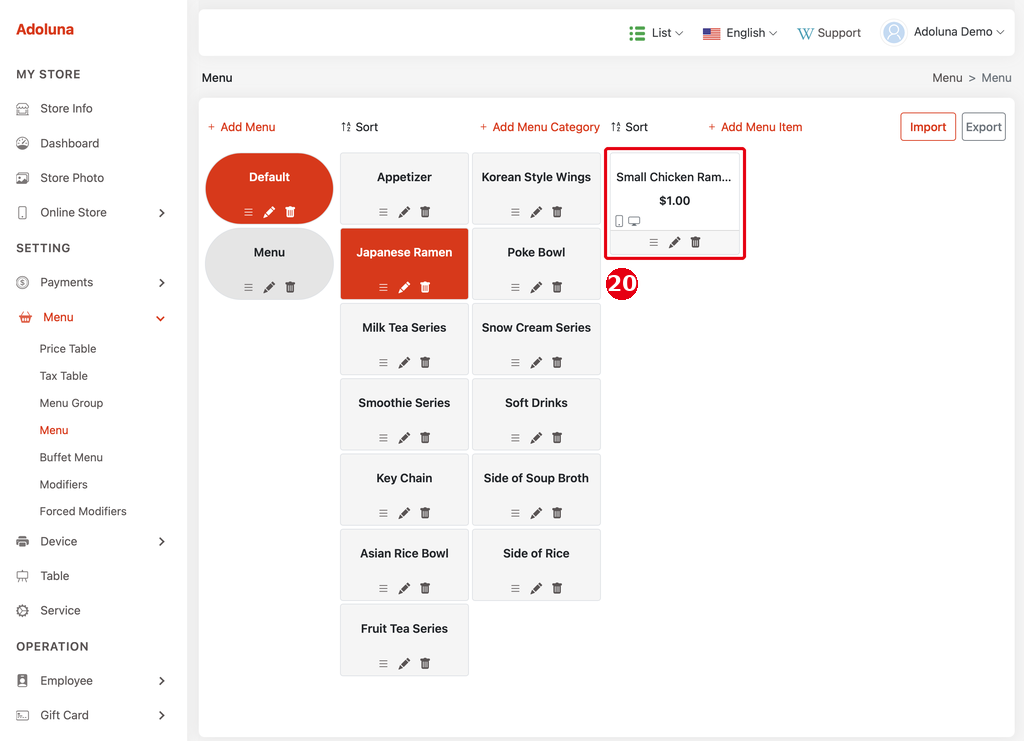Open Service settings in sidebar
The width and height of the screenshot is (1024, 741).
click(x=60, y=610)
